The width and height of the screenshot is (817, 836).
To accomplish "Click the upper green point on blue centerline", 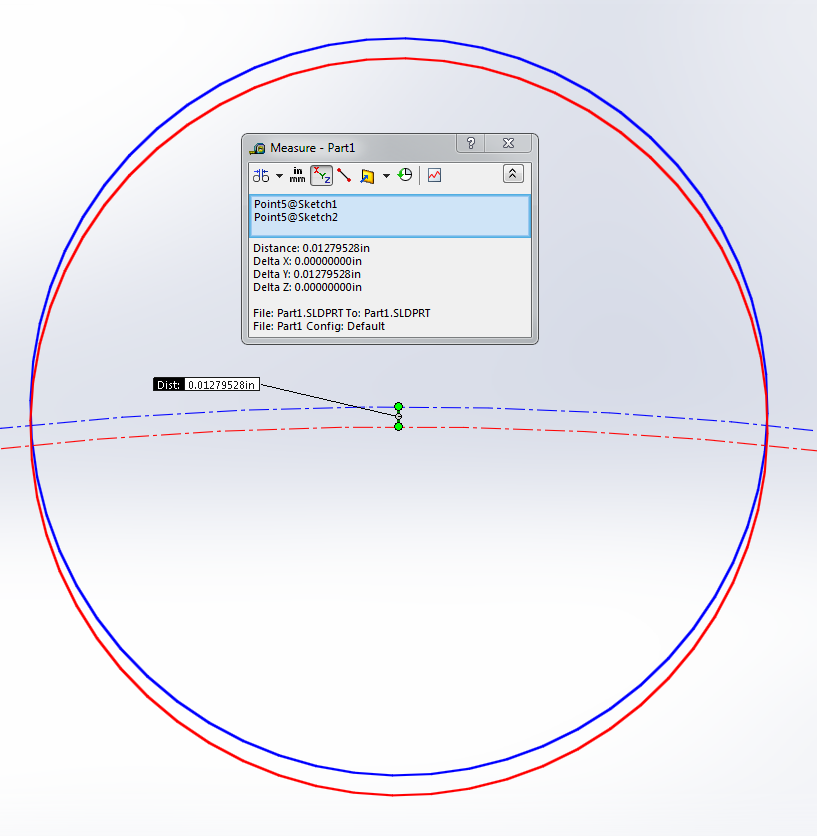I will click(x=399, y=407).
